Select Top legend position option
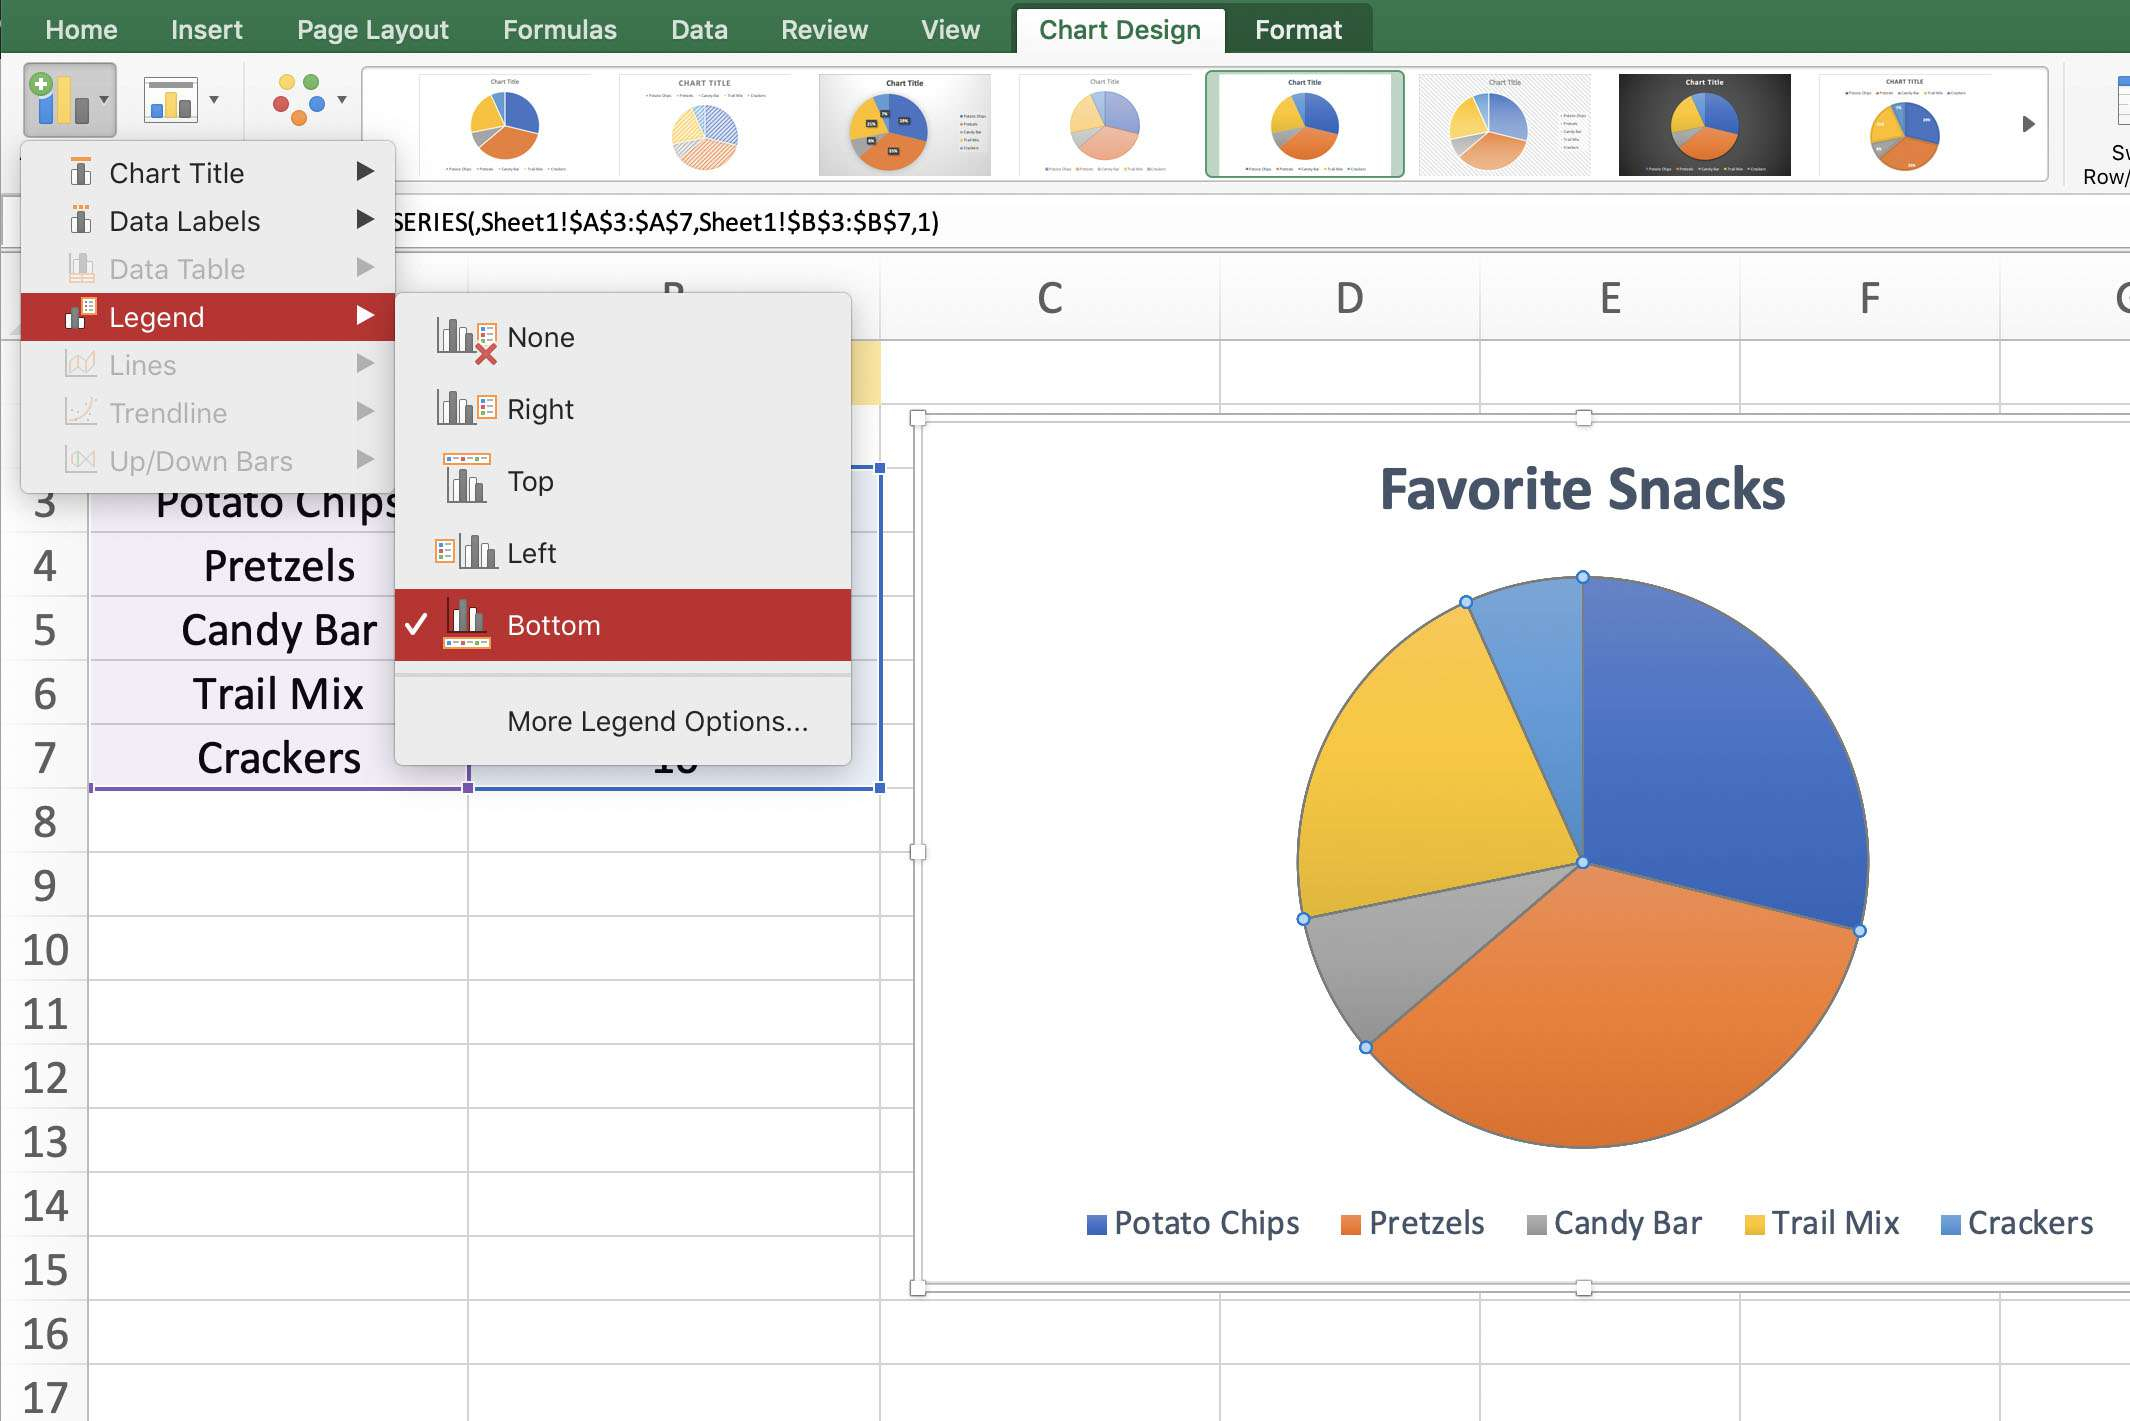The width and height of the screenshot is (2130, 1421). coord(530,479)
